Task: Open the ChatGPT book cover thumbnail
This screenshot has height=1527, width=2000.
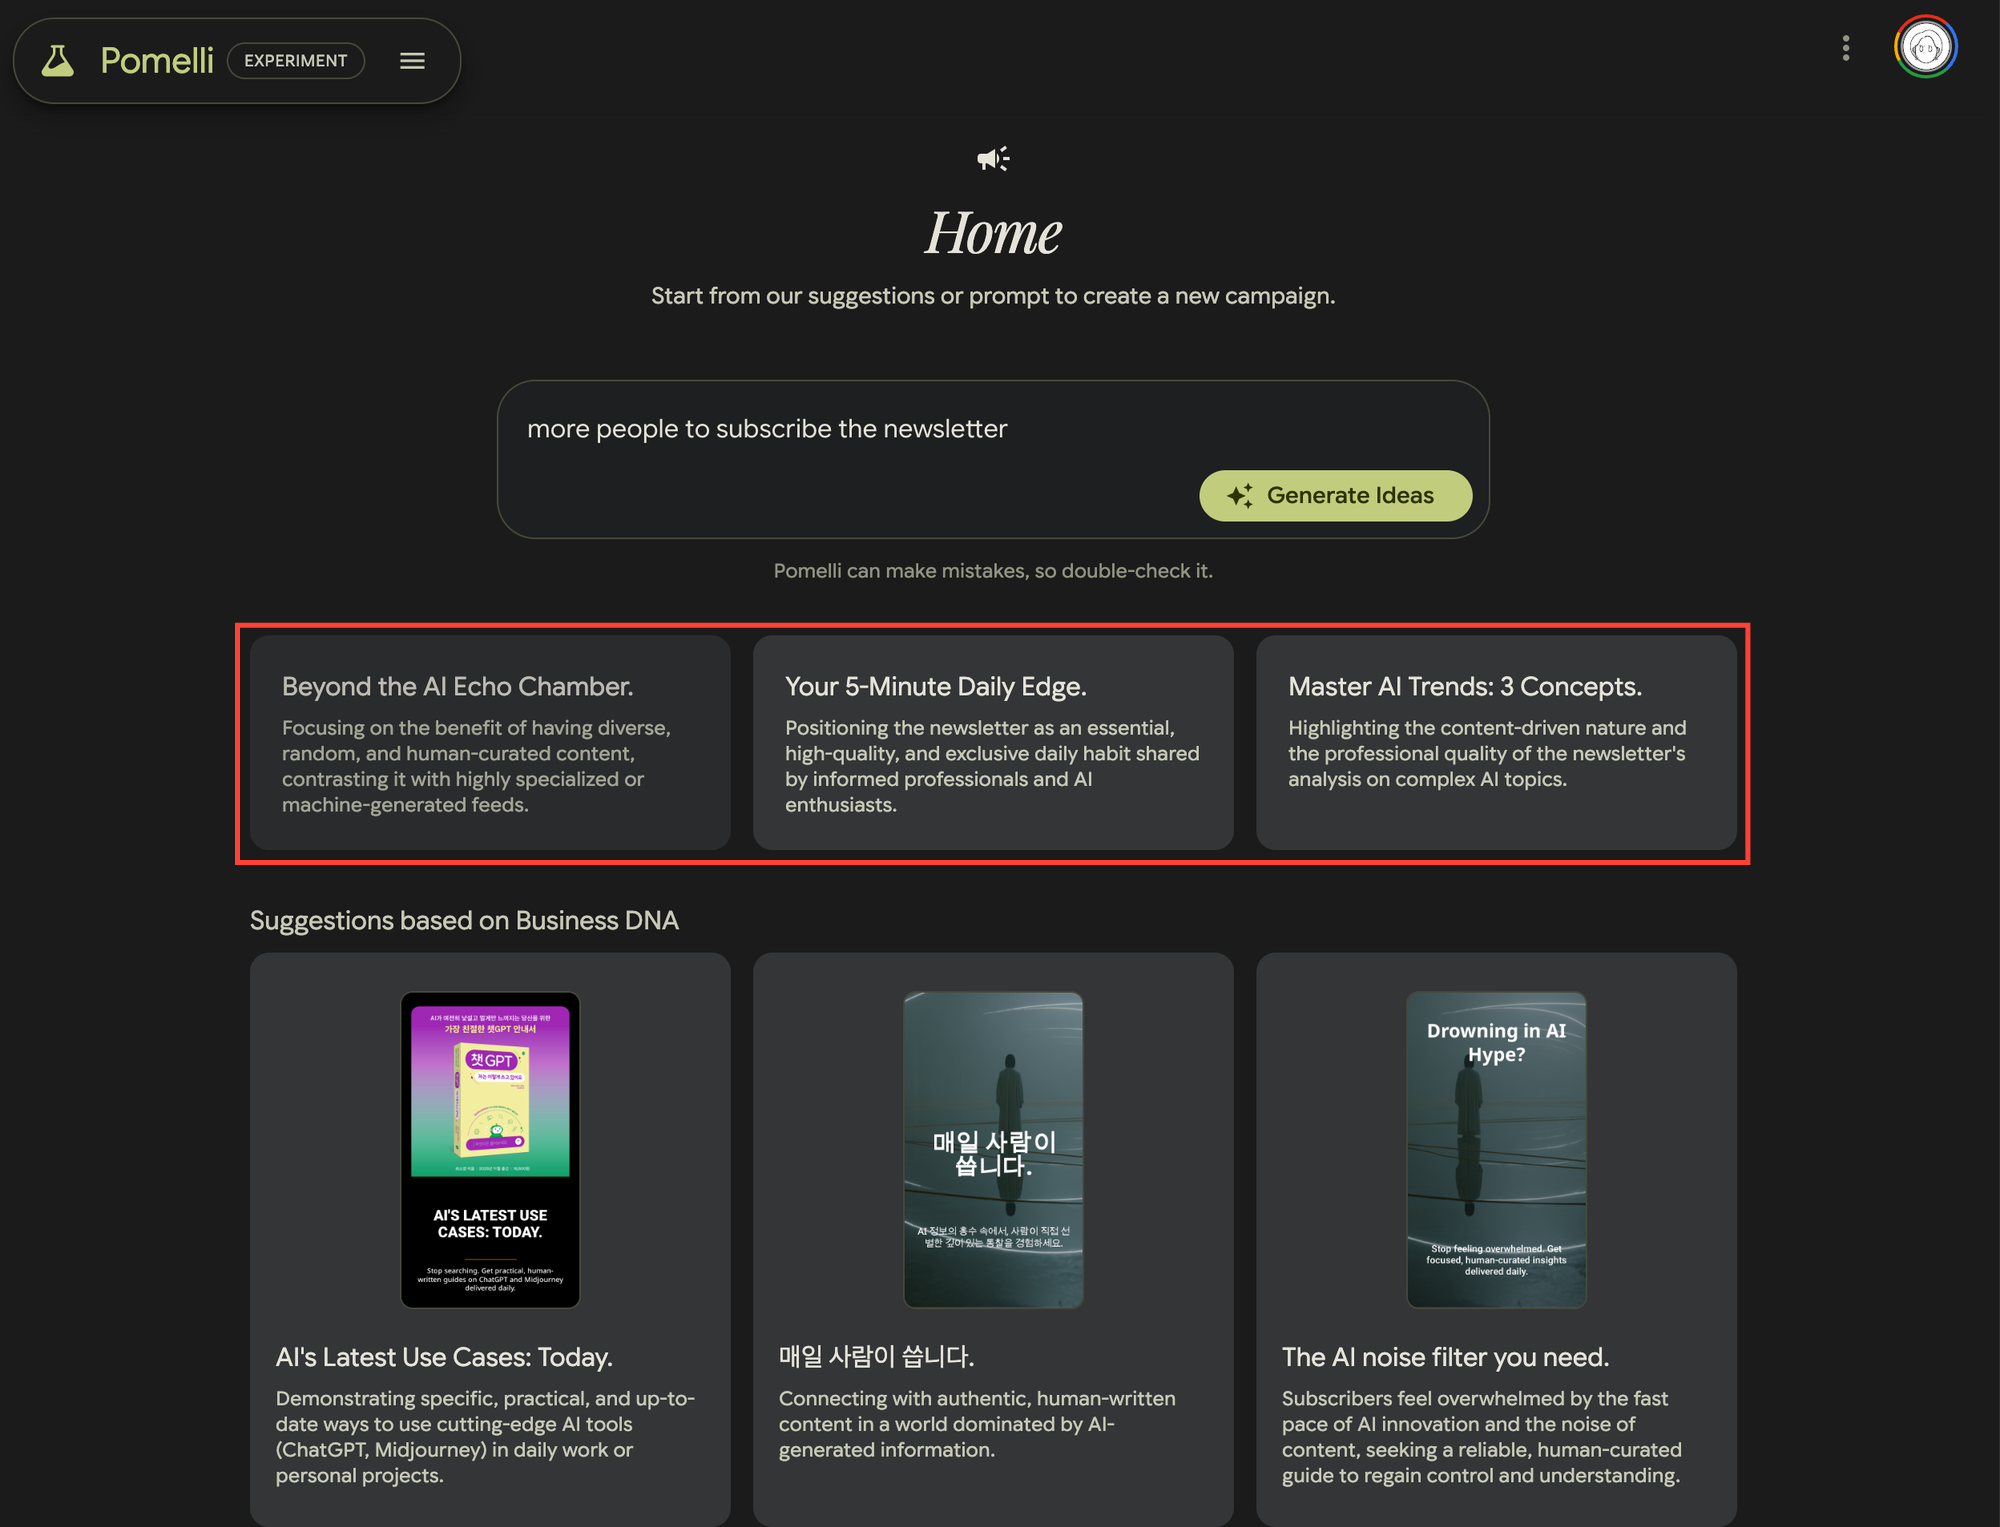Action: point(490,1150)
